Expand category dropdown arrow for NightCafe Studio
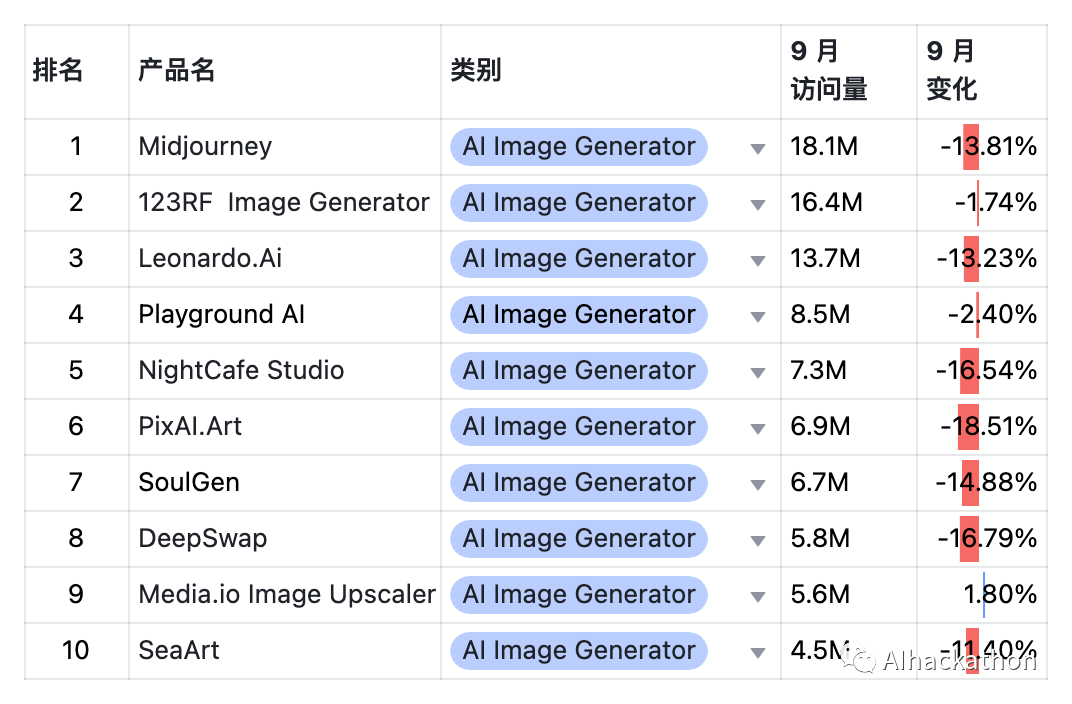Screen dimensions: 1072x704 [x=758, y=373]
